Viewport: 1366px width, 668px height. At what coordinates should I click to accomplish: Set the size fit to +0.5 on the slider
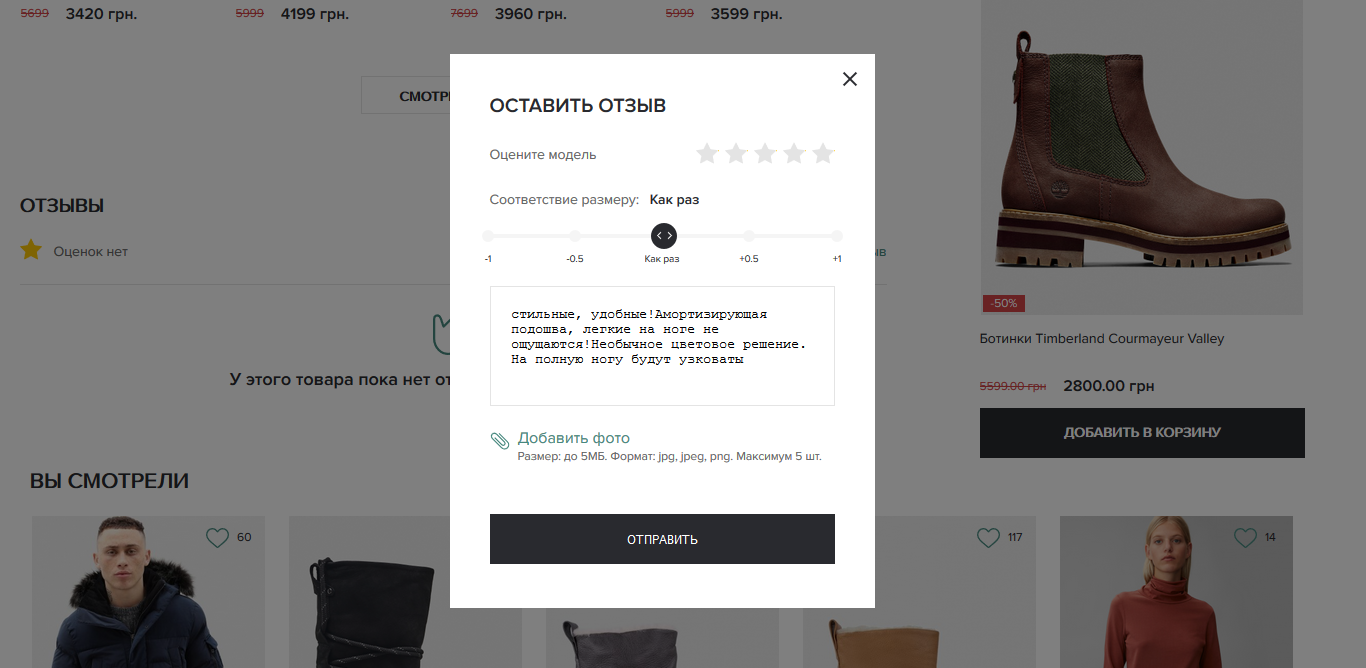[749, 236]
